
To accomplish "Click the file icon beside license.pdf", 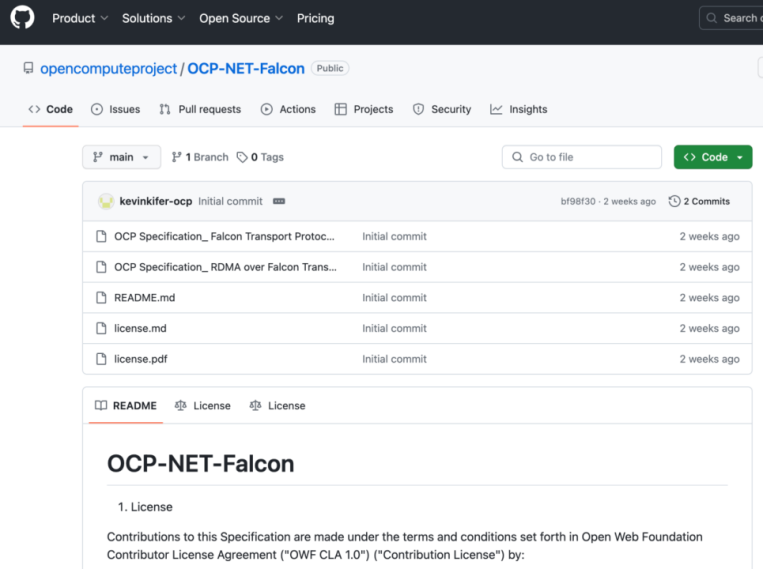I will pyautogui.click(x=101, y=359).
